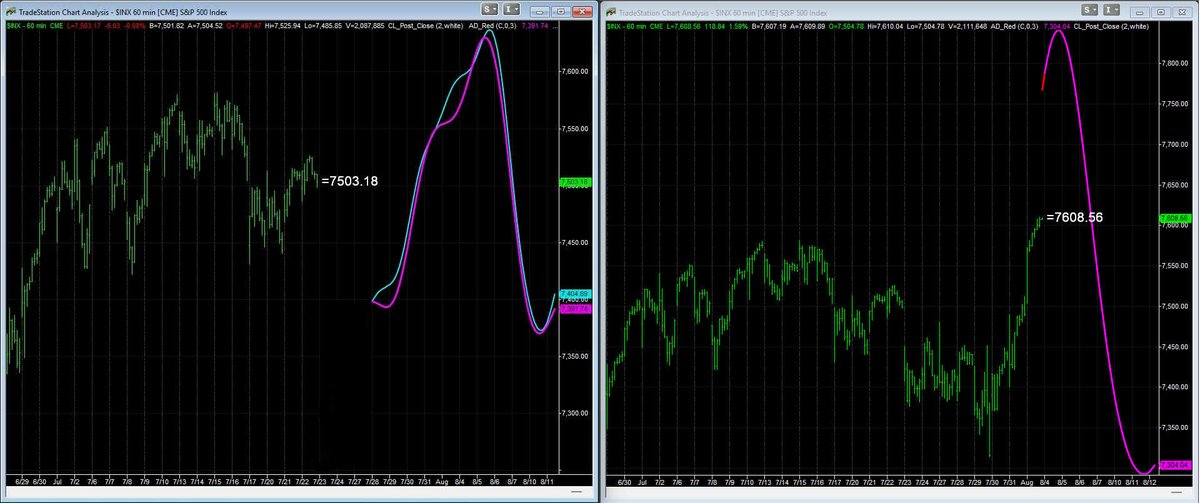This screenshot has width=1200, height=503.
Task: Click 'Lo=7,485.85' in left status line
Action: (x=324, y=25)
